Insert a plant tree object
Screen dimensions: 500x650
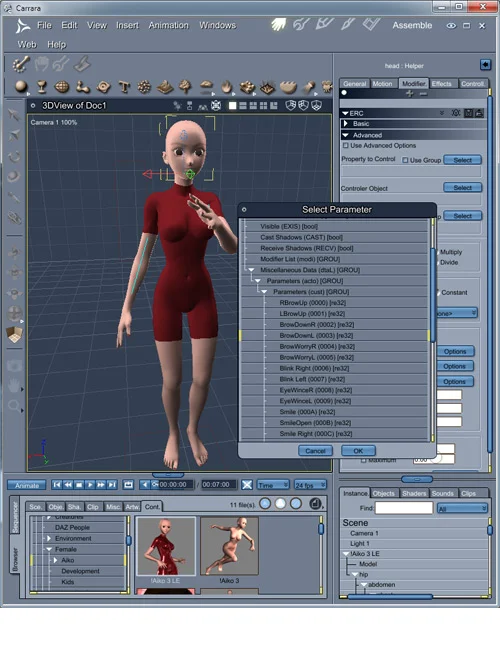pyautogui.click(x=185, y=87)
